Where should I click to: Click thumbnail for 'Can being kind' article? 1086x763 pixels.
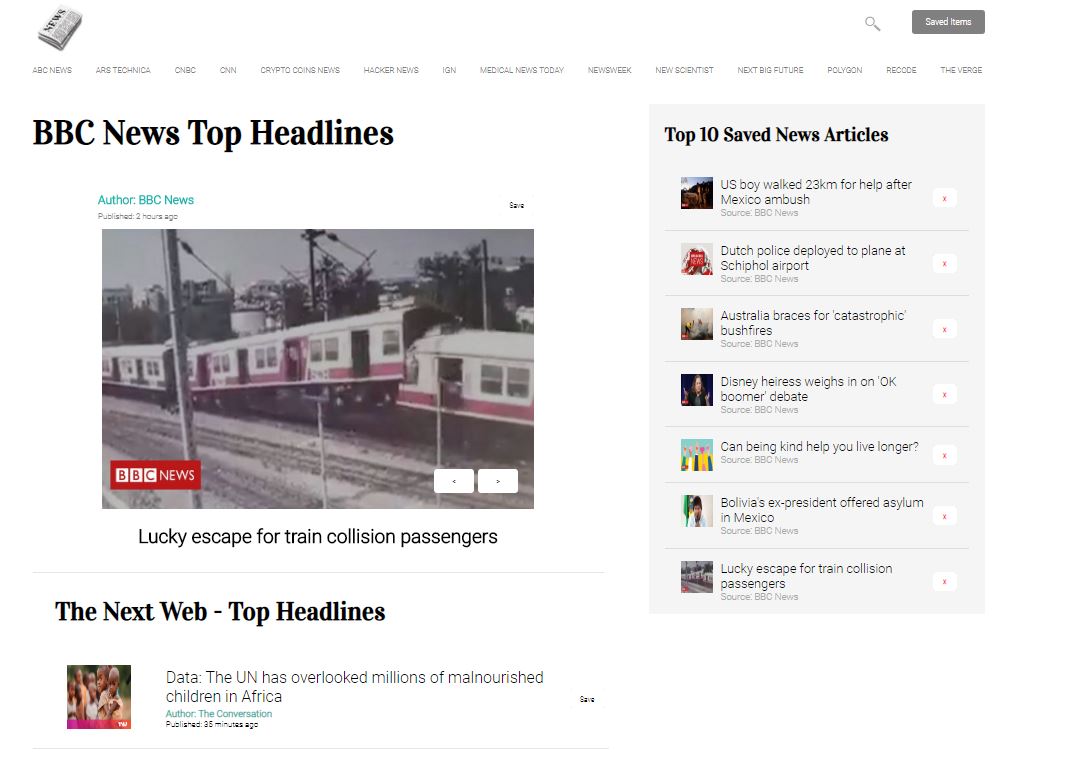coord(697,455)
